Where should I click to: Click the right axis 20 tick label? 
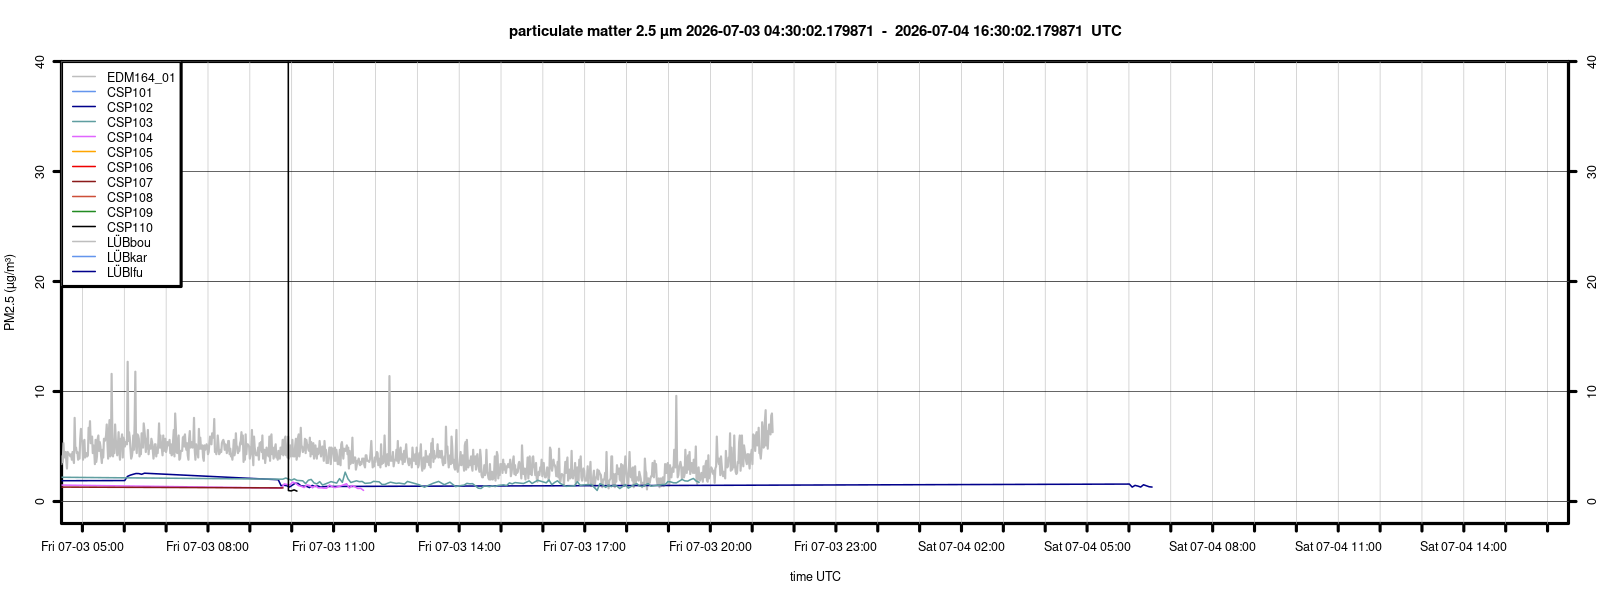1590,281
